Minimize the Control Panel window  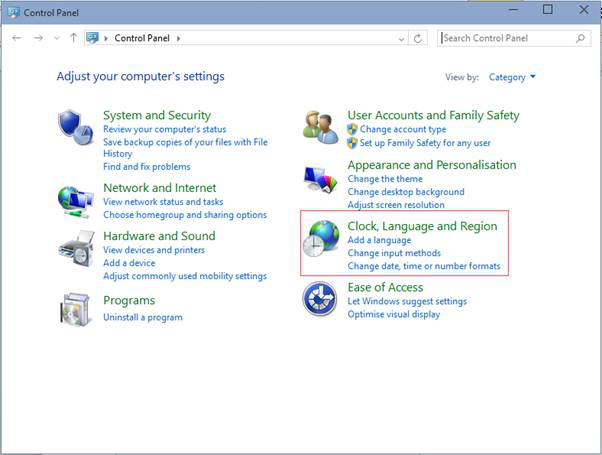(513, 9)
